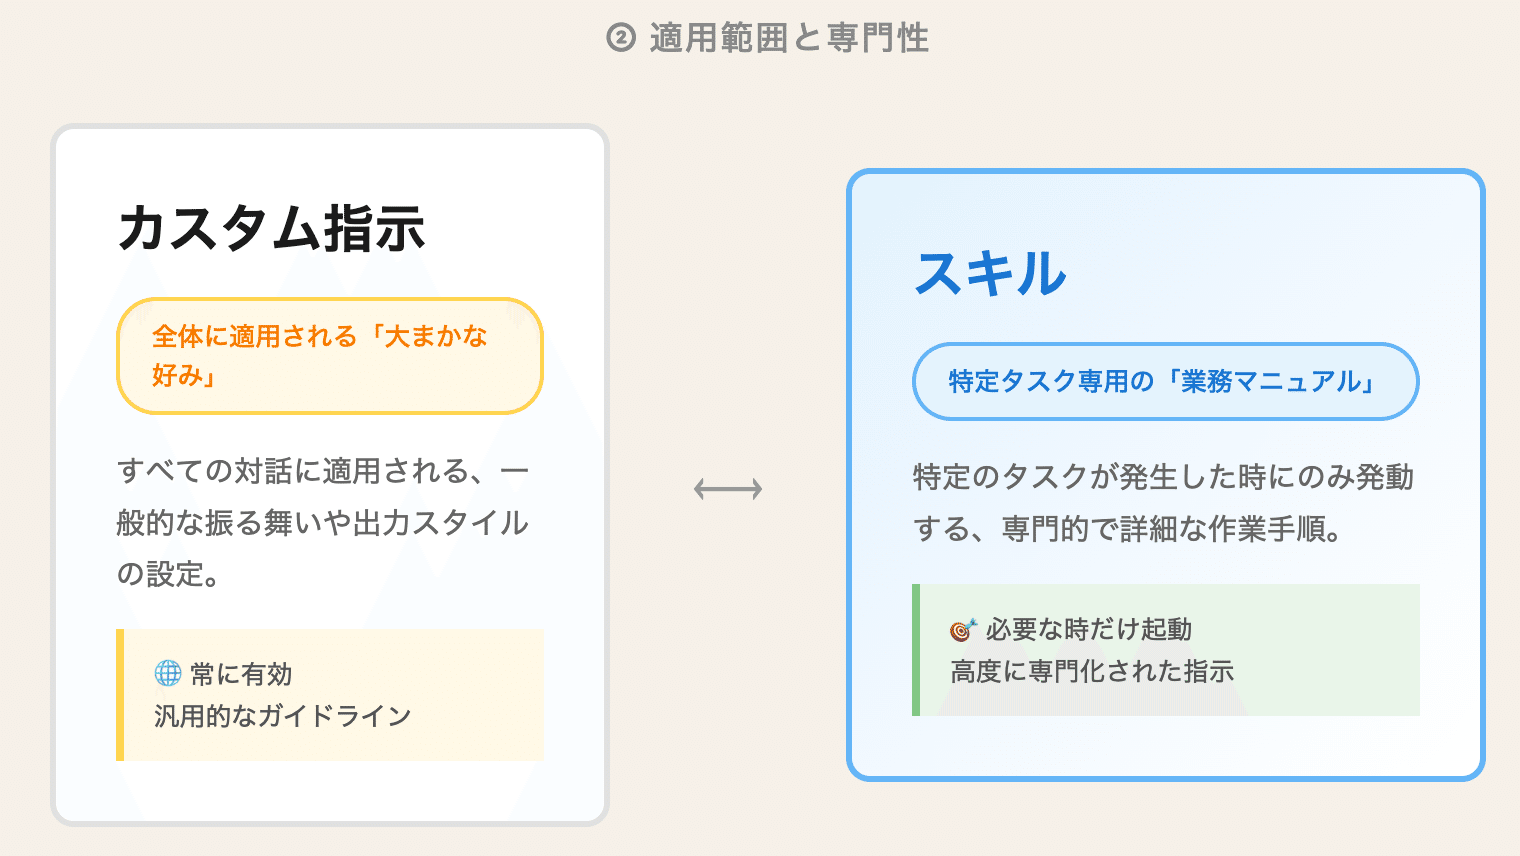Click the circled number 2 icon in the title
This screenshot has height=856, width=1520.
point(621,38)
